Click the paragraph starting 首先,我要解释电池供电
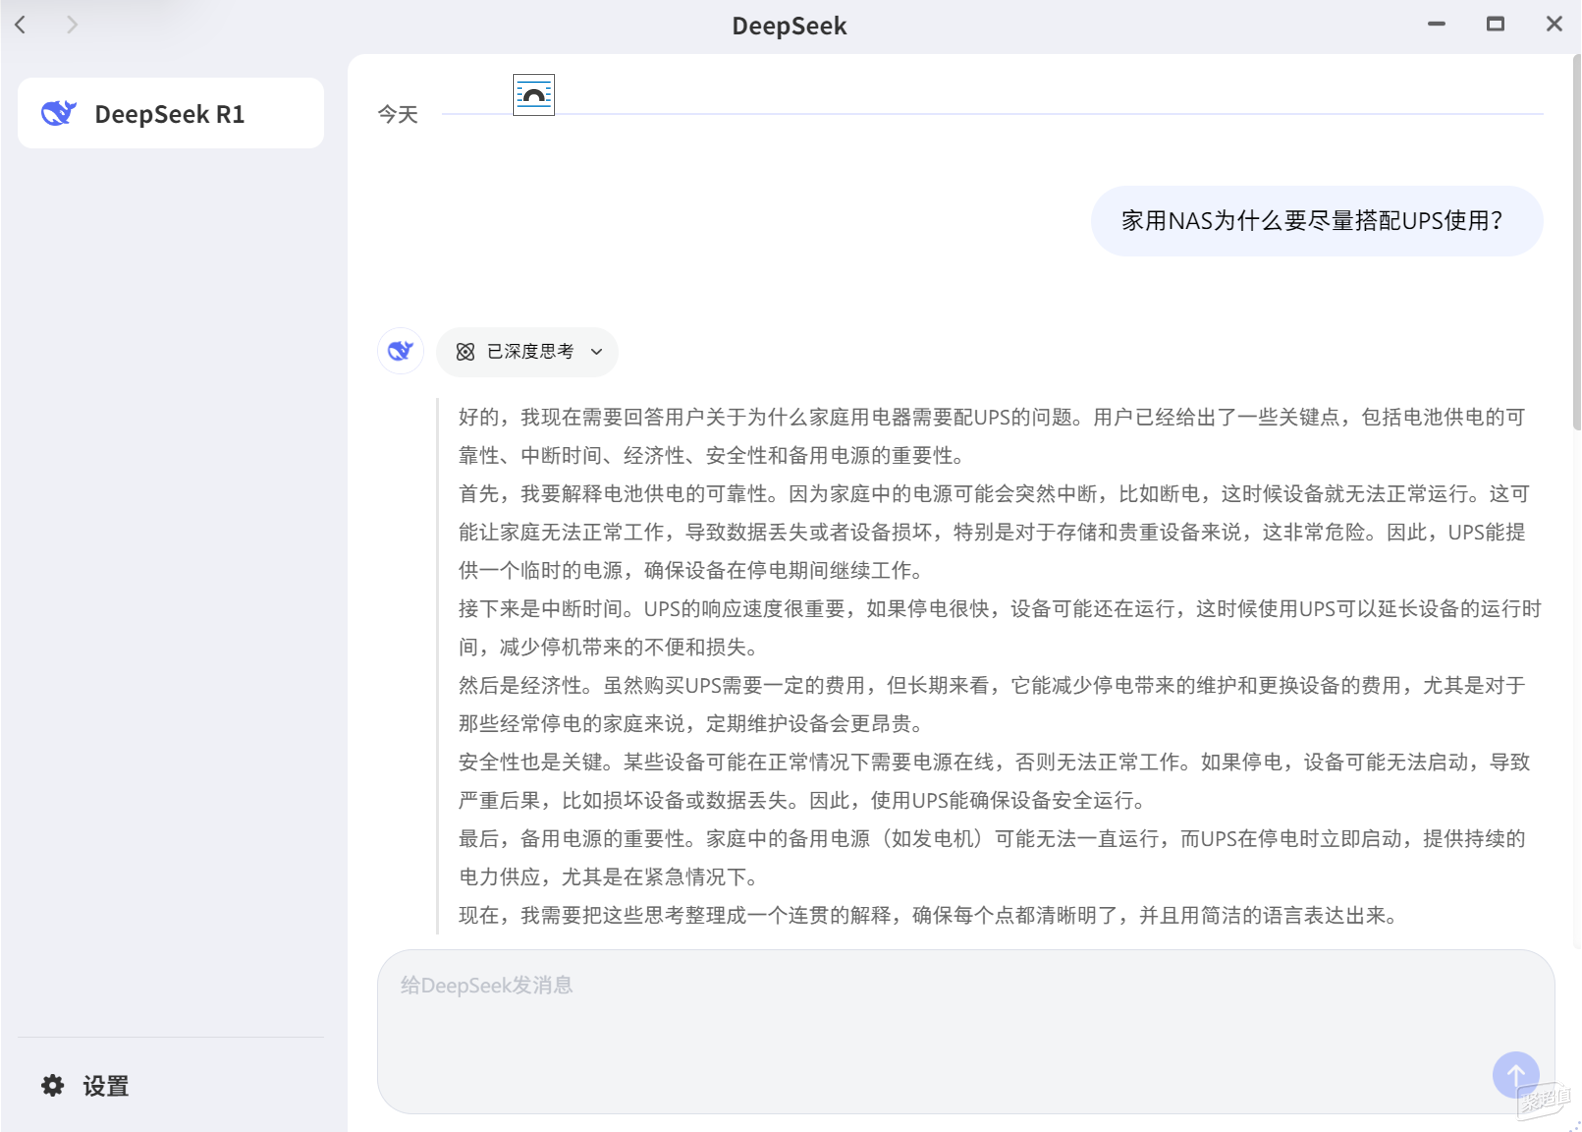The width and height of the screenshot is (1582, 1132). [994, 532]
